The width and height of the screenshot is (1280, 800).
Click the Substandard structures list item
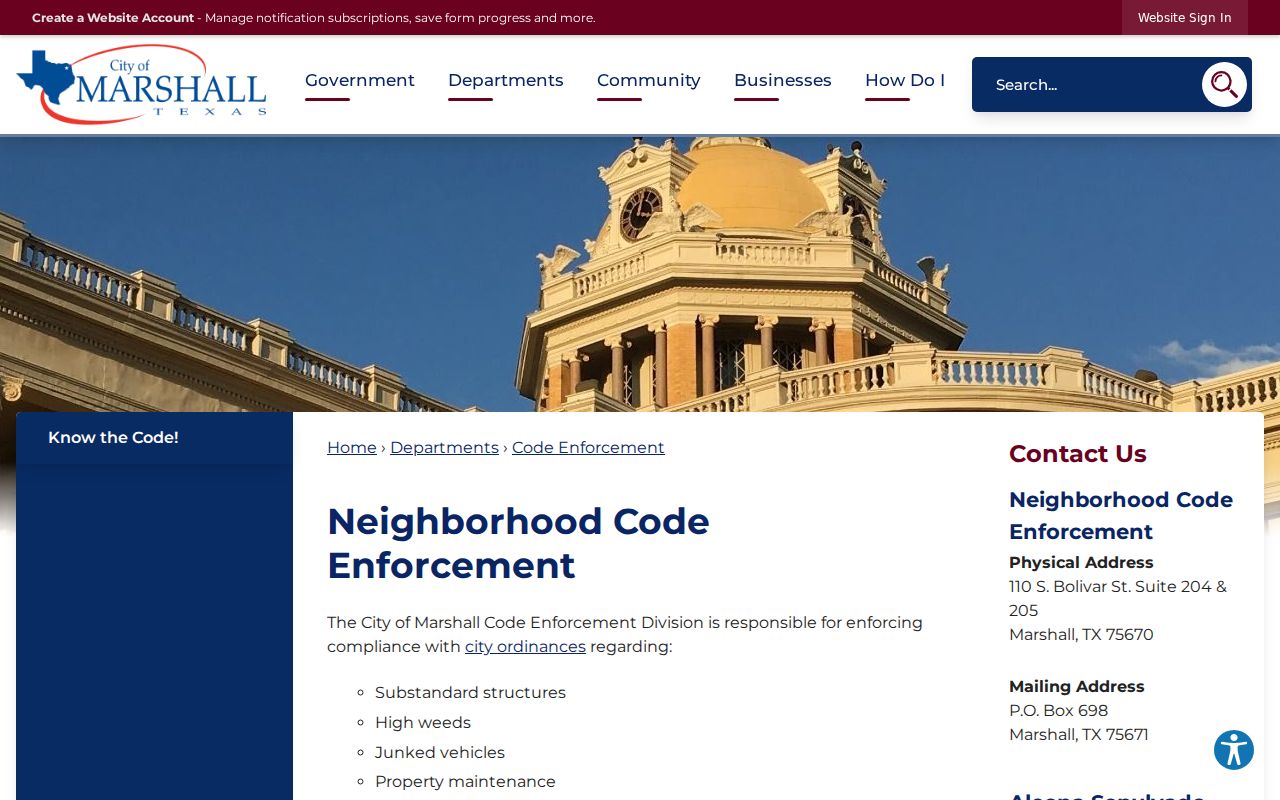[470, 693]
